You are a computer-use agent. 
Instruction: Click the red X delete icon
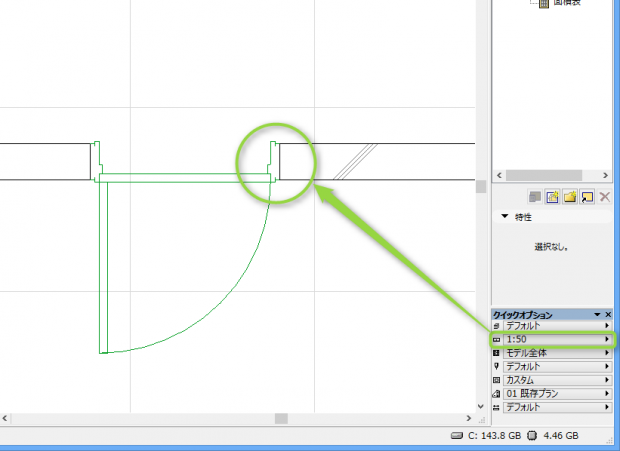(x=605, y=196)
